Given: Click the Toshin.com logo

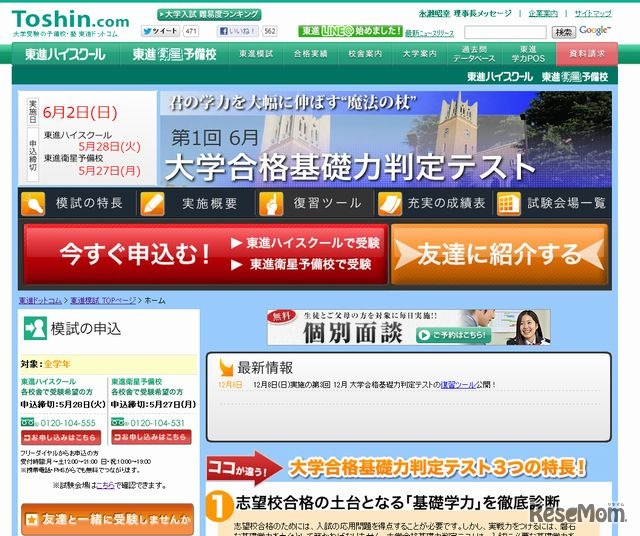Looking at the screenshot, I should 71,20.
